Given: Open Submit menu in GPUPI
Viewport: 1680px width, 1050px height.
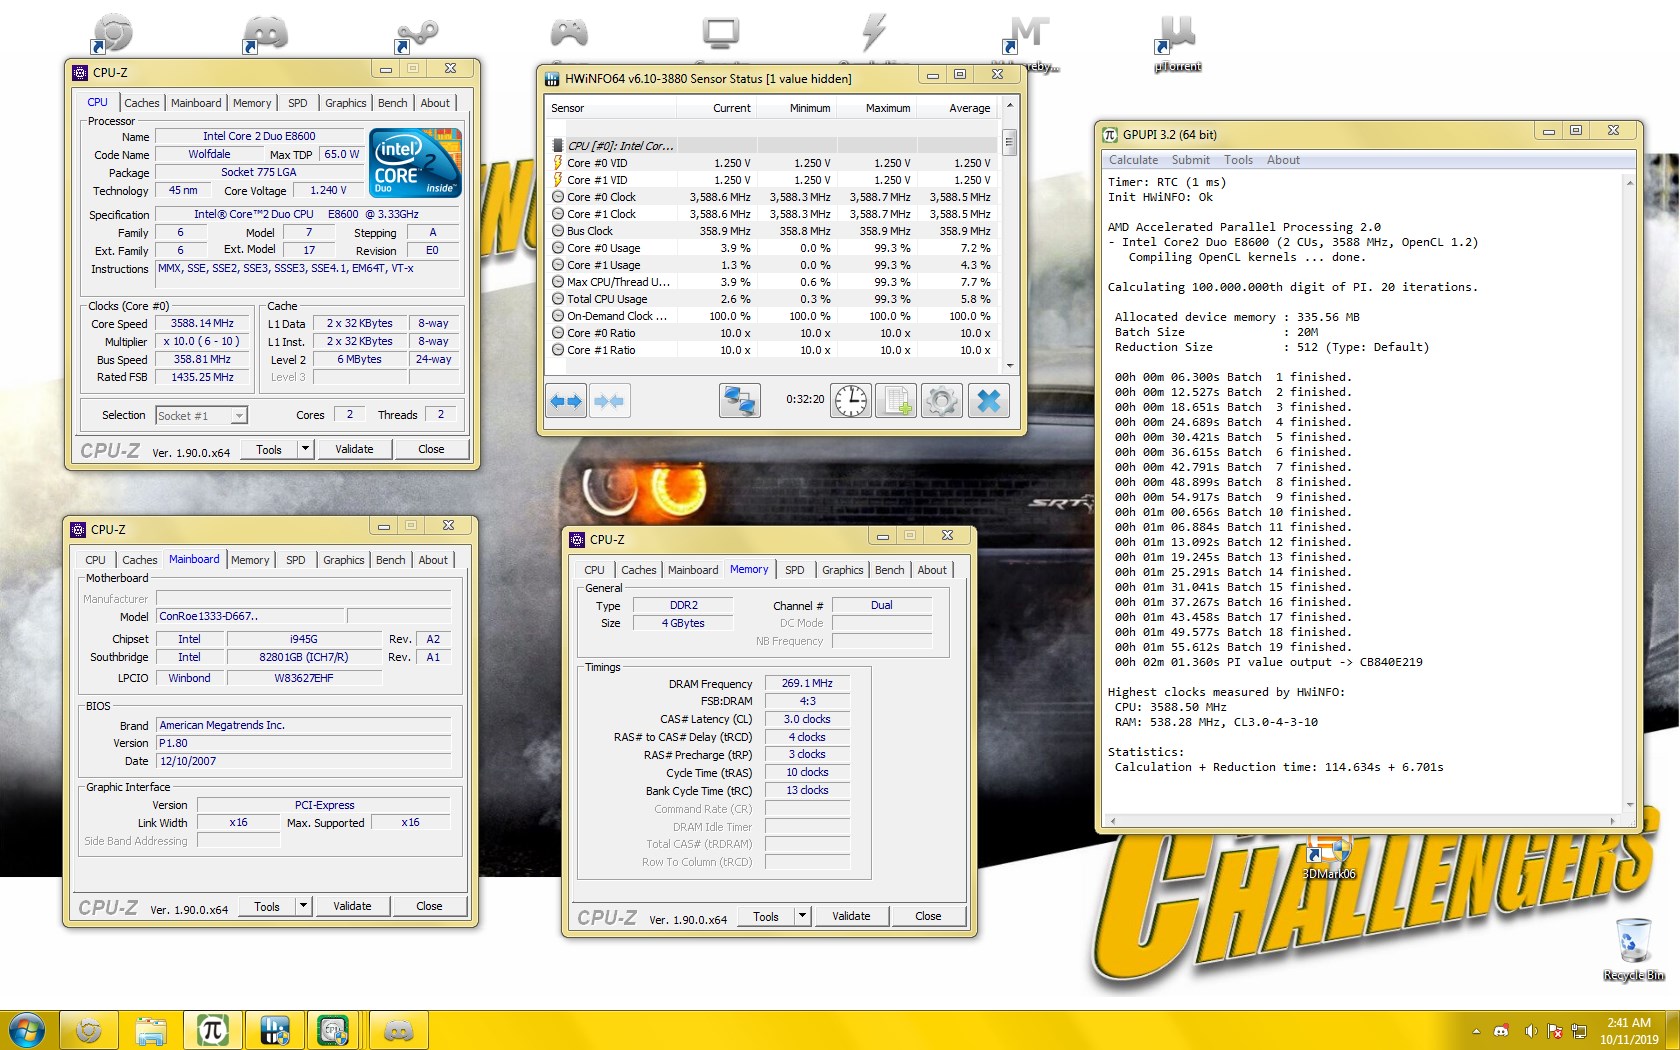Looking at the screenshot, I should coord(1190,160).
